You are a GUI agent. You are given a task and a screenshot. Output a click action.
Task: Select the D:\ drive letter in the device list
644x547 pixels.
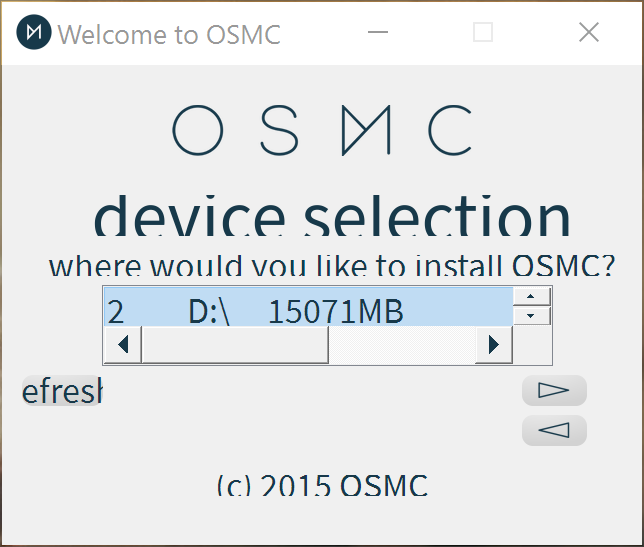click(209, 312)
